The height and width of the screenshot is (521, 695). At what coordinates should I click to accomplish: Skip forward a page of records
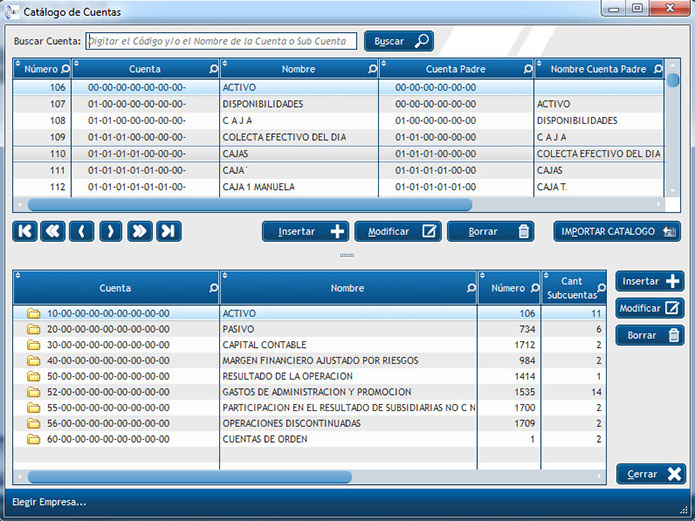[x=140, y=231]
